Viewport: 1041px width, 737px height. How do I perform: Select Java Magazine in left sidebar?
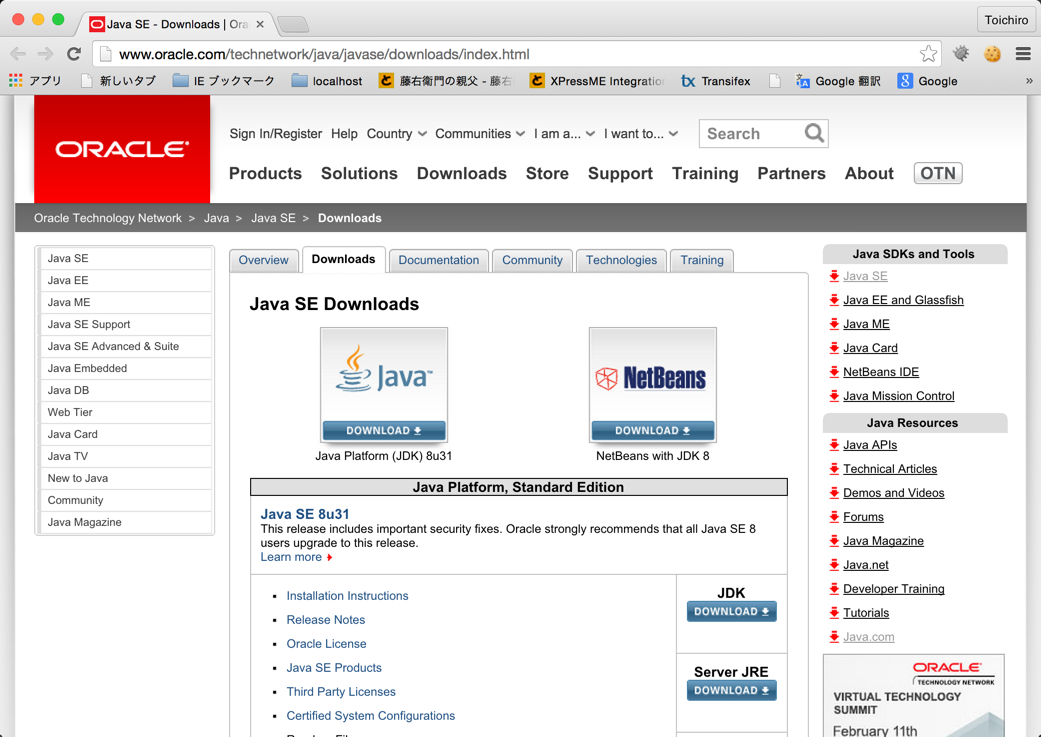click(x=125, y=522)
